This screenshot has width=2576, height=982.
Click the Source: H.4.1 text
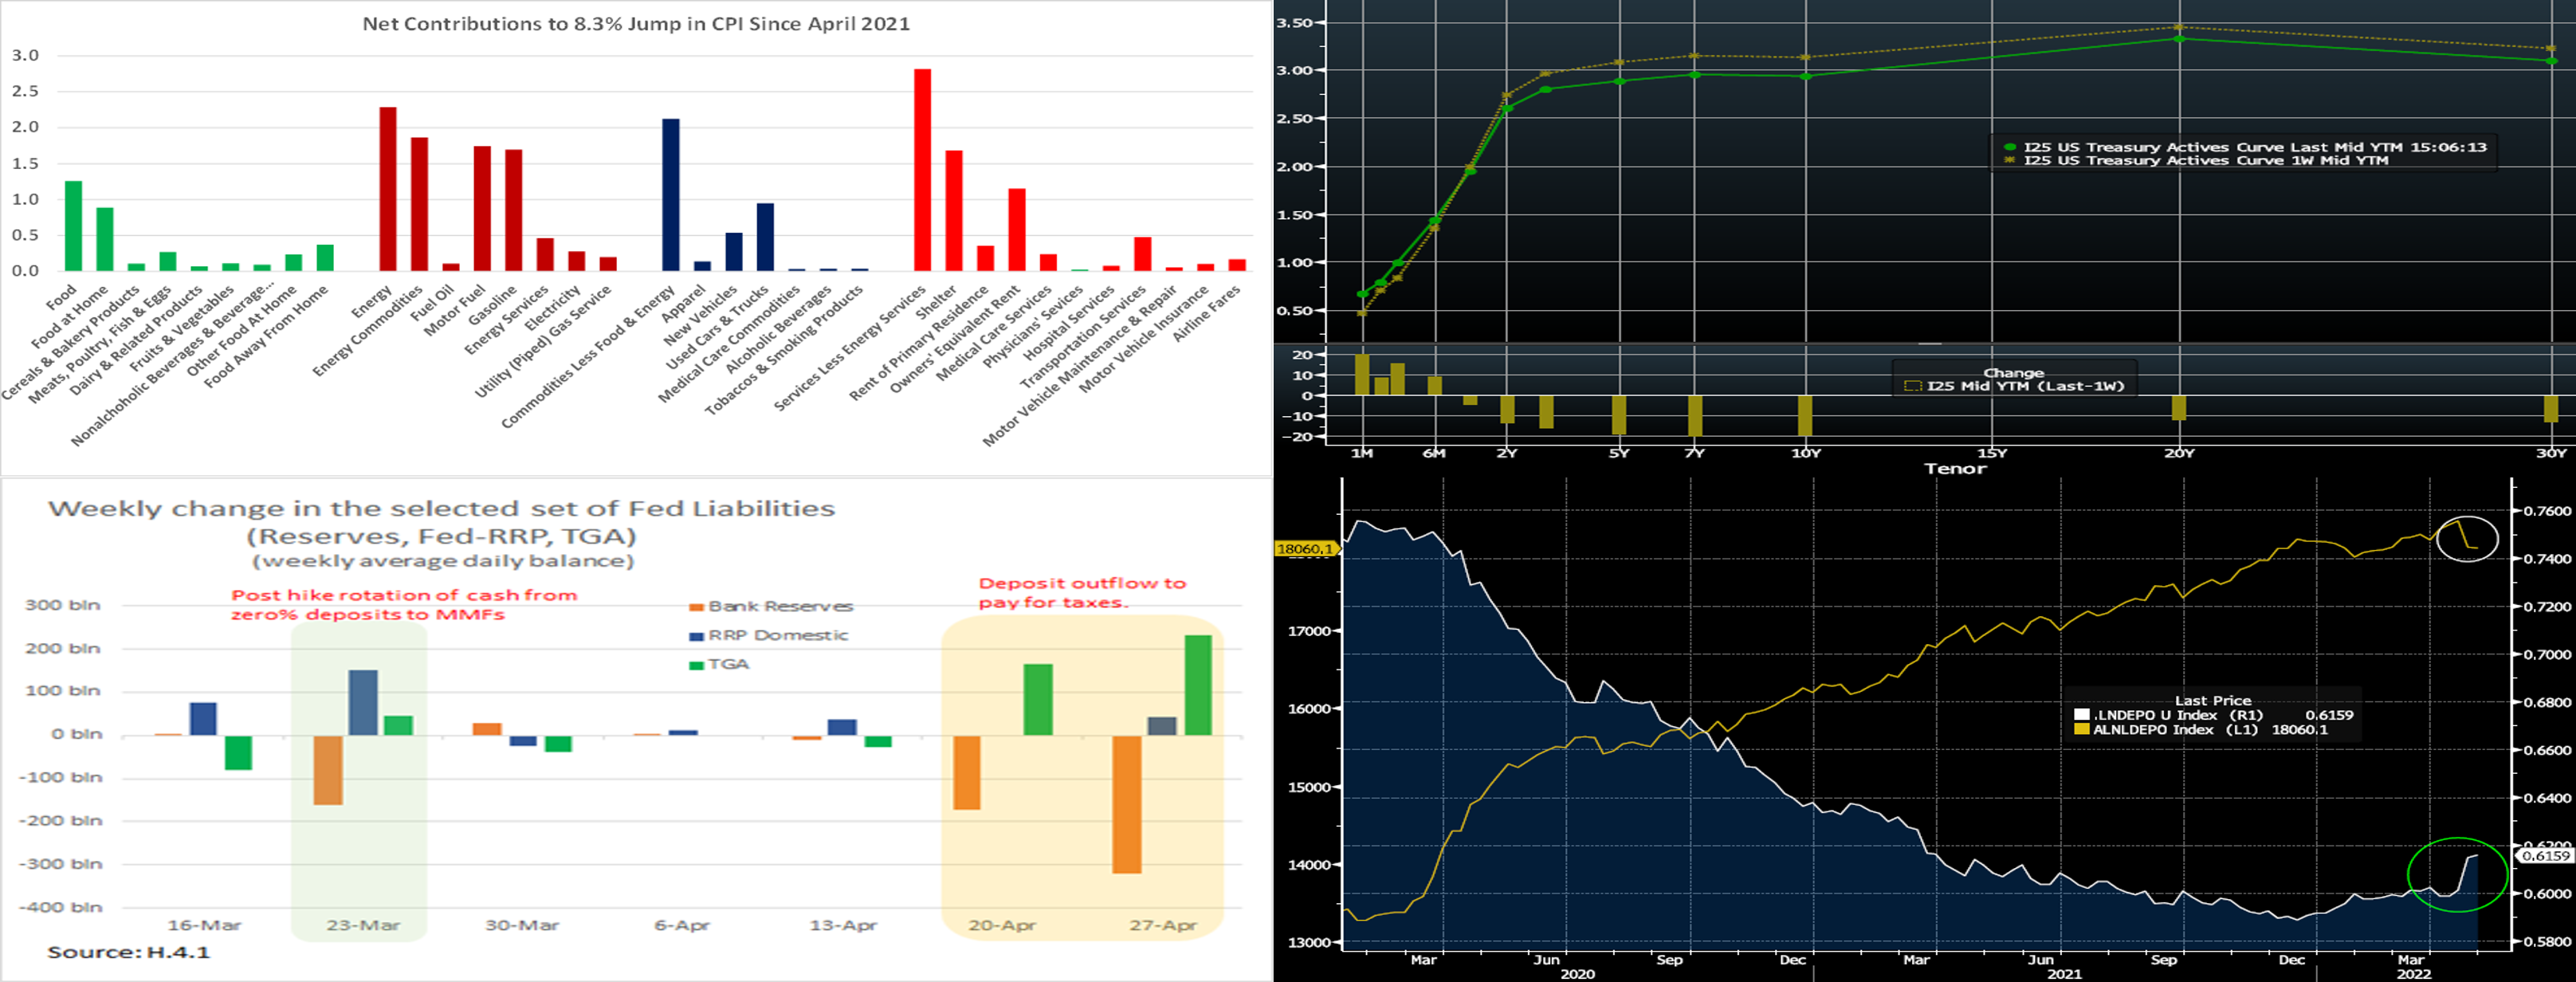pyautogui.click(x=128, y=952)
